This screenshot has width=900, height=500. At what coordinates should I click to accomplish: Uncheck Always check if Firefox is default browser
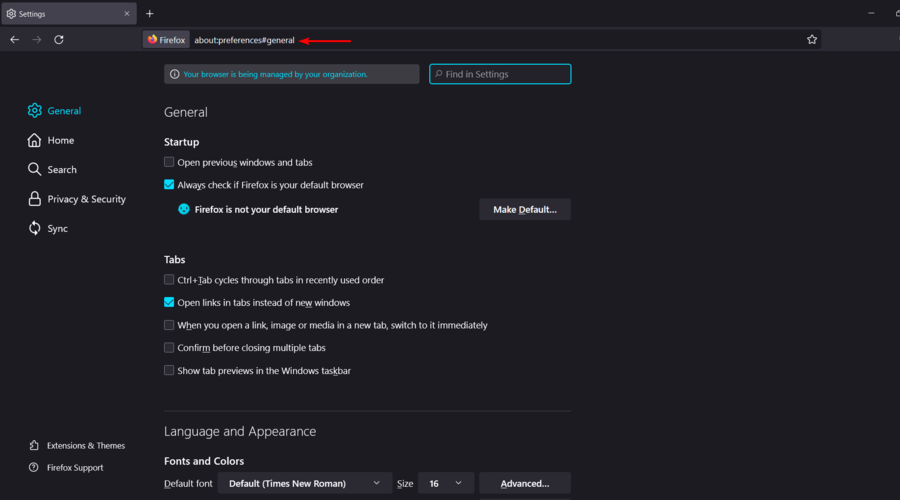point(169,184)
